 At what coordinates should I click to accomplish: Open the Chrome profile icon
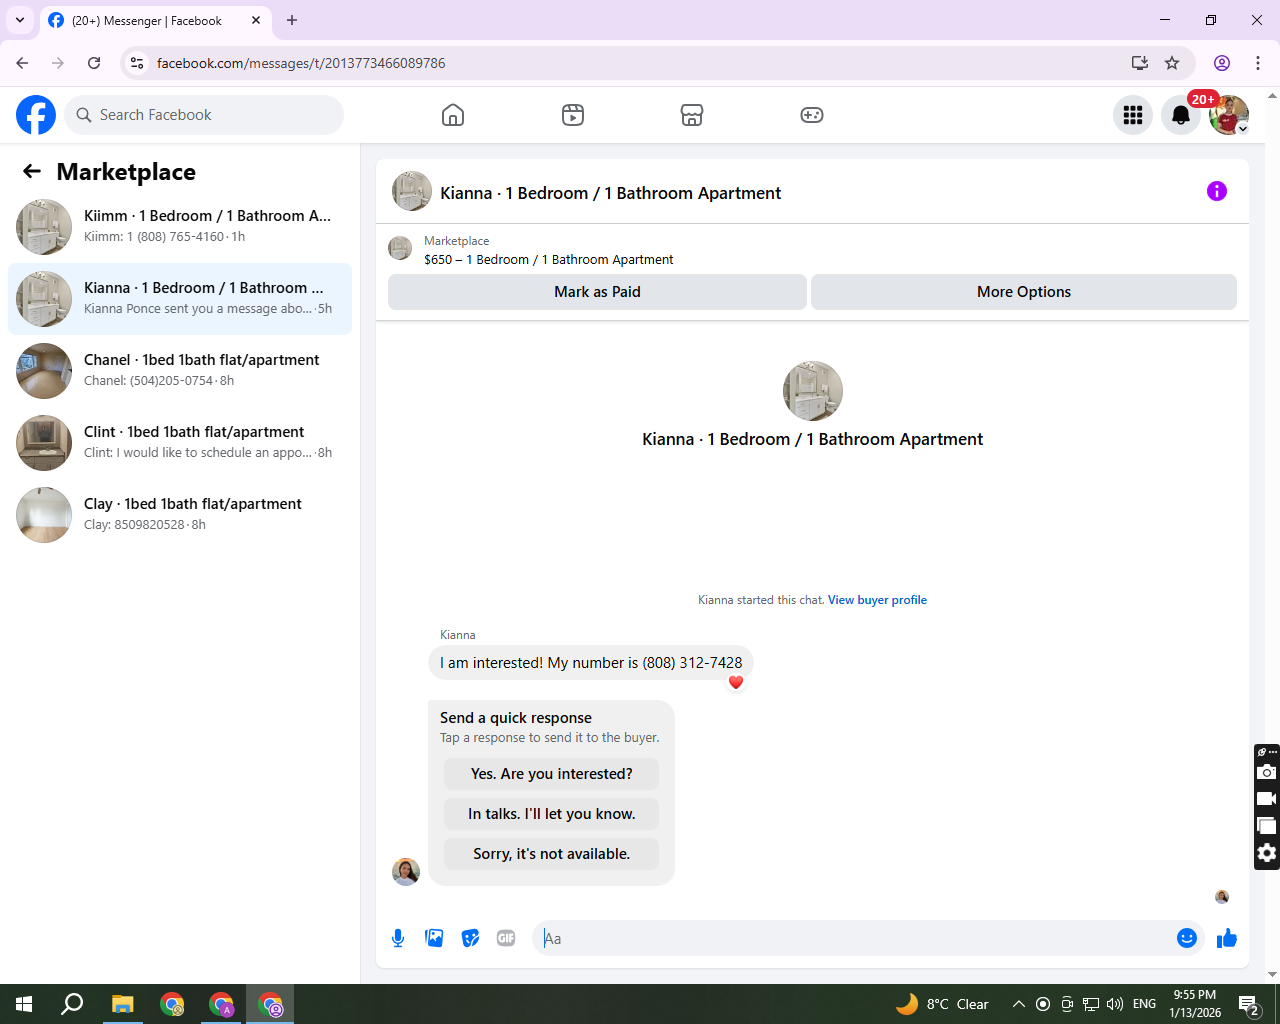1222,63
